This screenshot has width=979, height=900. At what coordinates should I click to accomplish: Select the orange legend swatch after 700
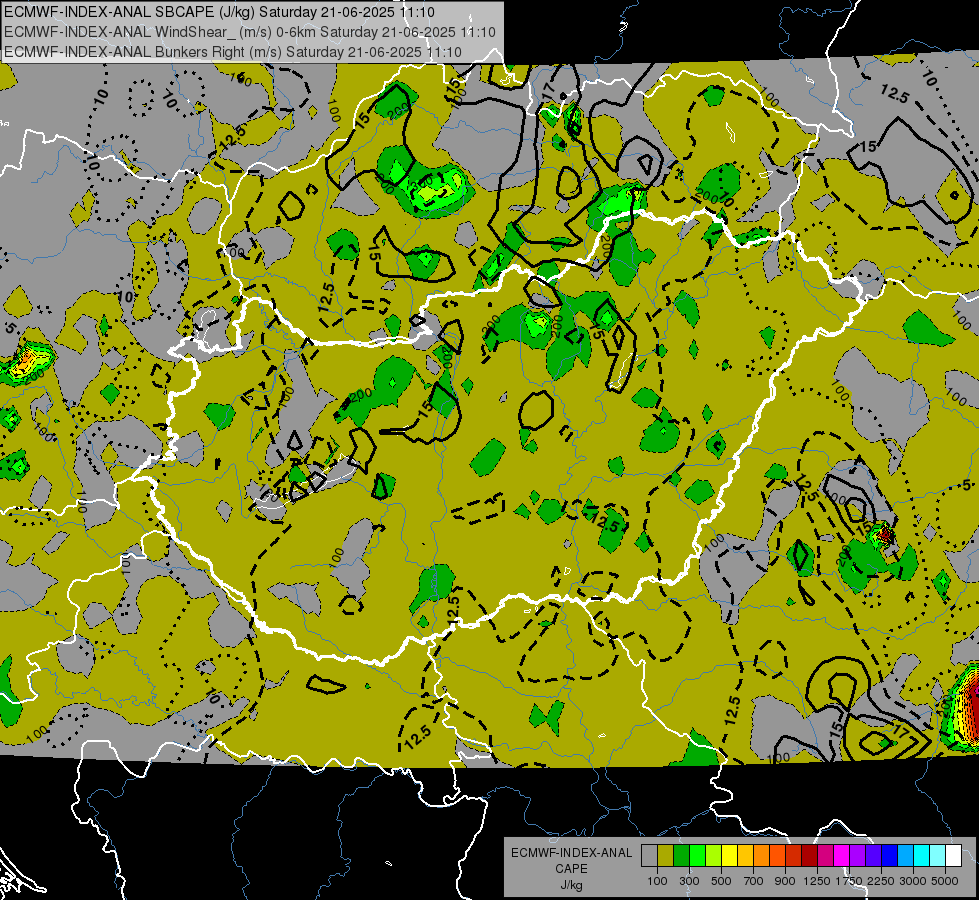[761, 855]
